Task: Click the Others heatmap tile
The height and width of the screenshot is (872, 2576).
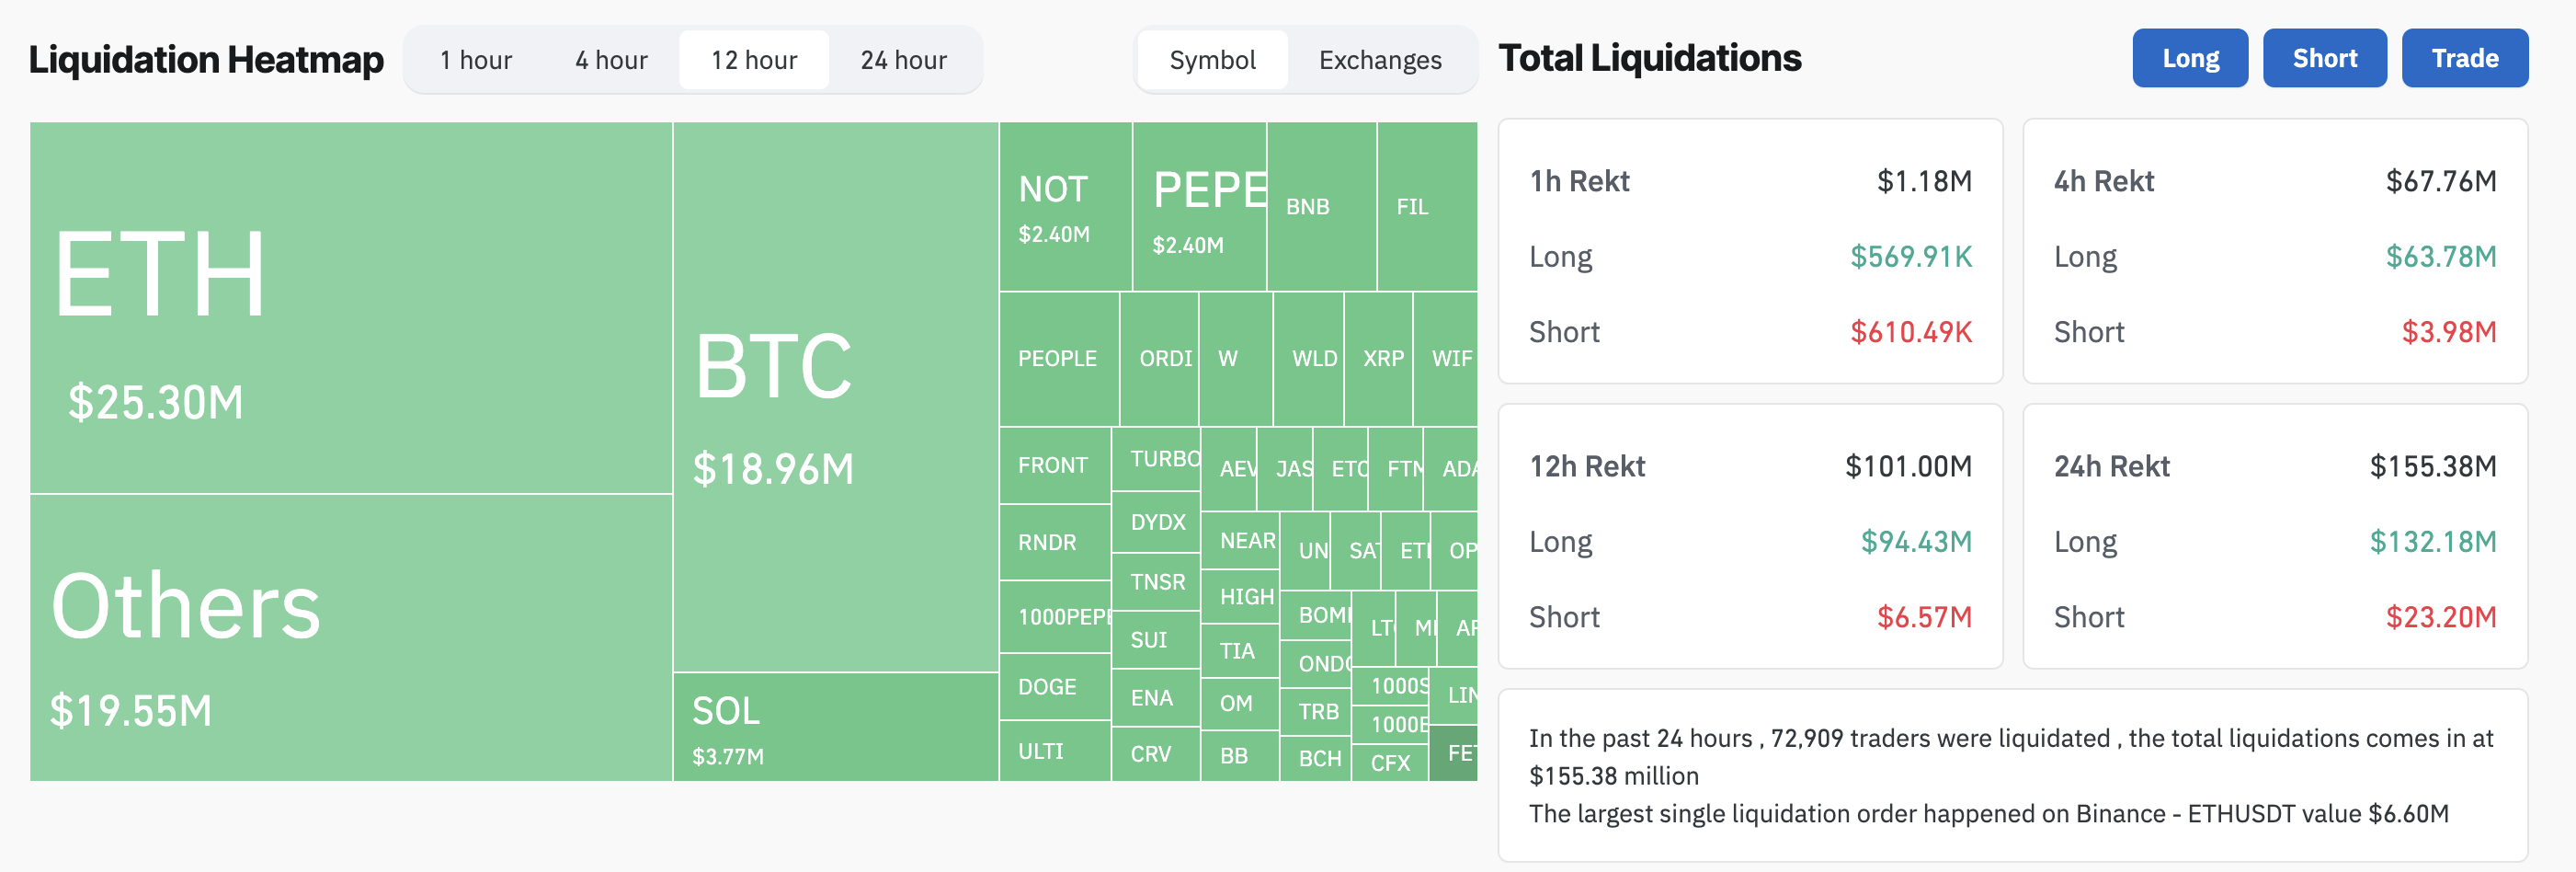Action: coord(350,637)
